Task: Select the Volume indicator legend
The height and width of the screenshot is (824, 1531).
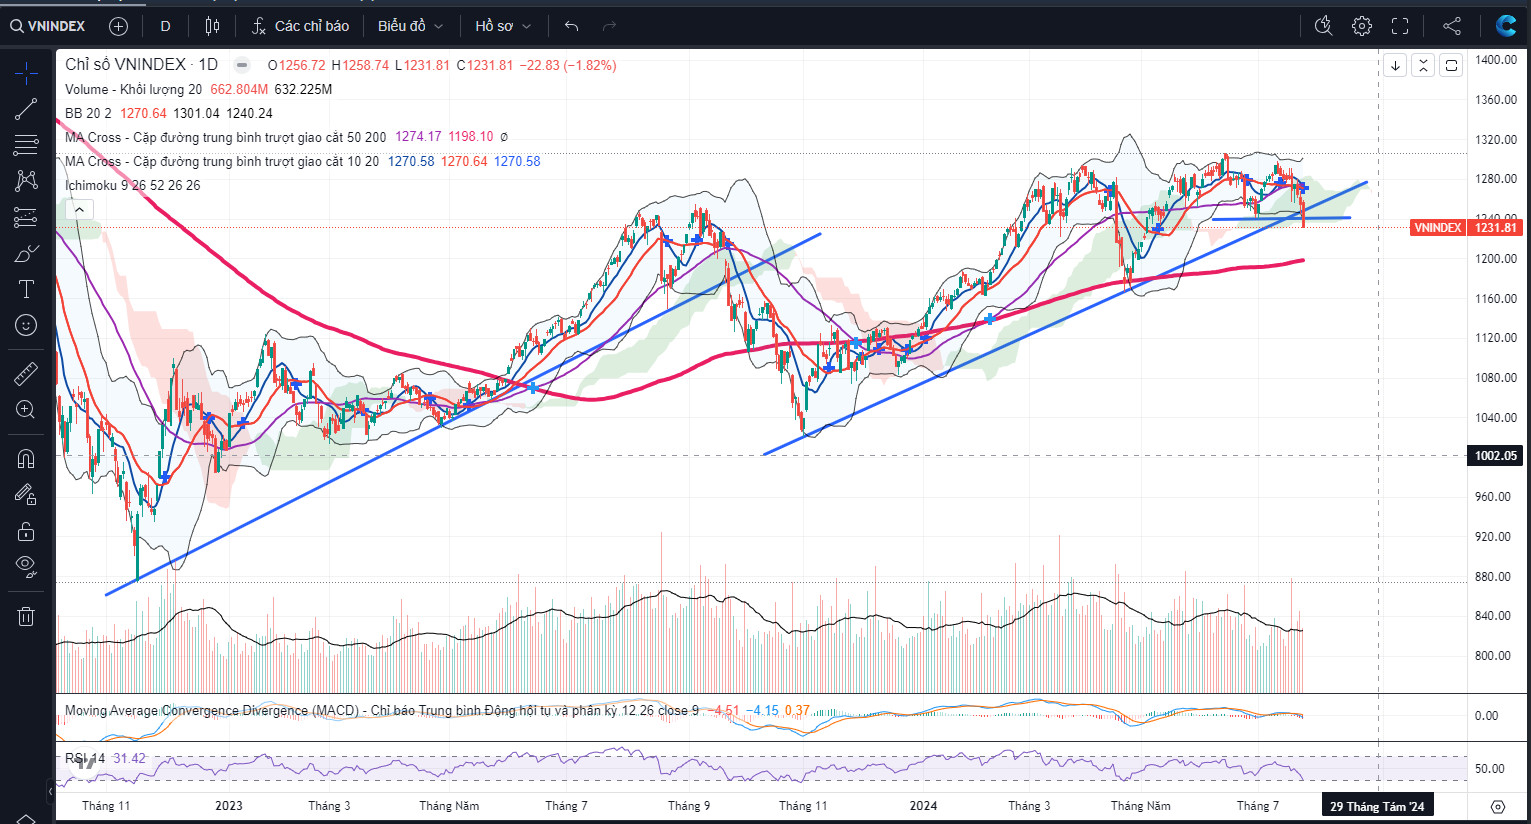Action: [133, 89]
